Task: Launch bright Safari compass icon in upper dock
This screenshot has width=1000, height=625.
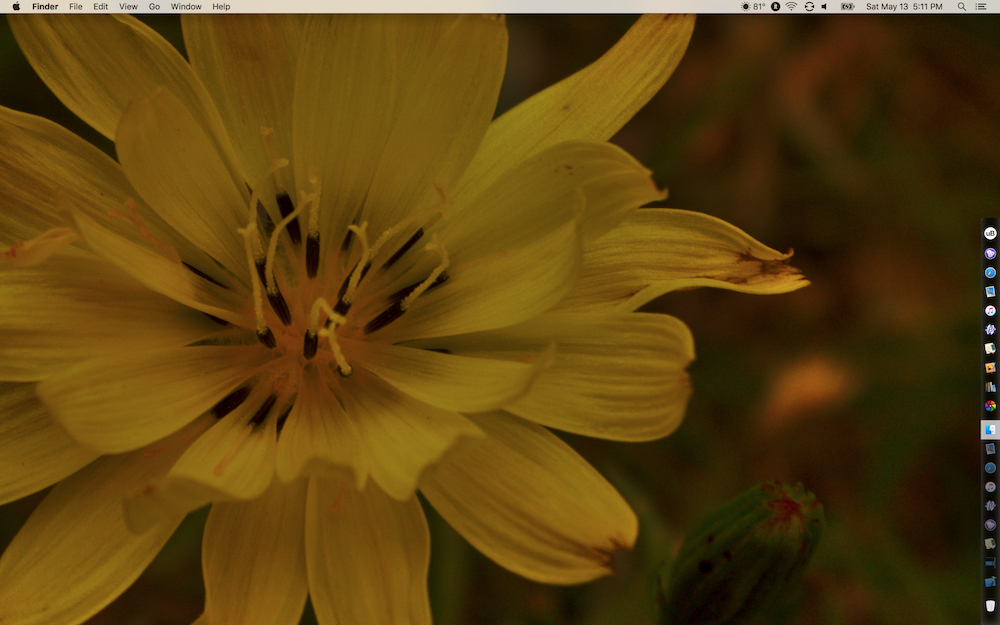Action: (x=990, y=272)
